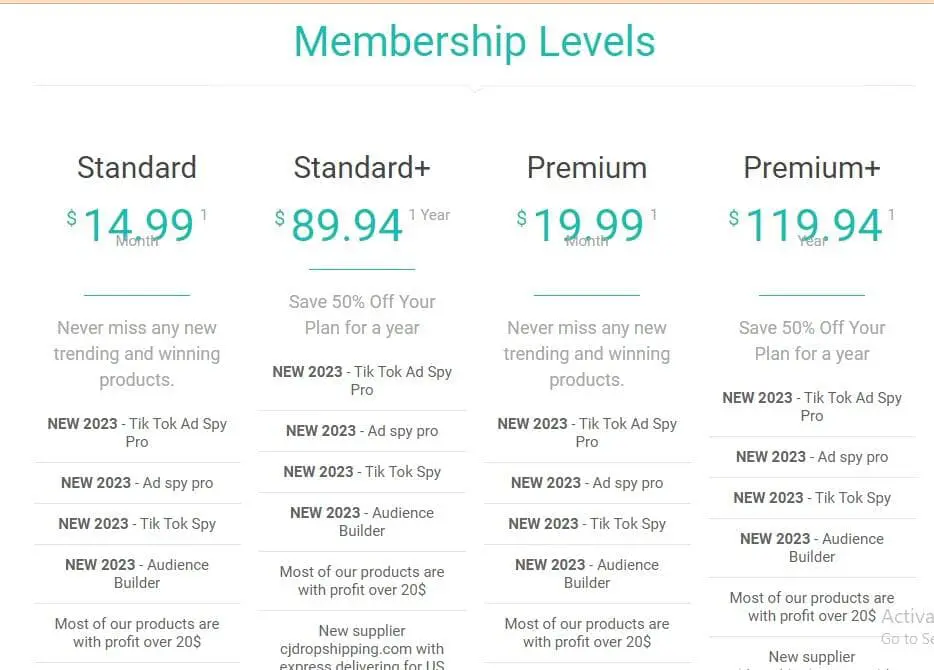This screenshot has height=670, width=934.
Task: Click Standard+ 'Save 50% Off' description
Action: 362,314
